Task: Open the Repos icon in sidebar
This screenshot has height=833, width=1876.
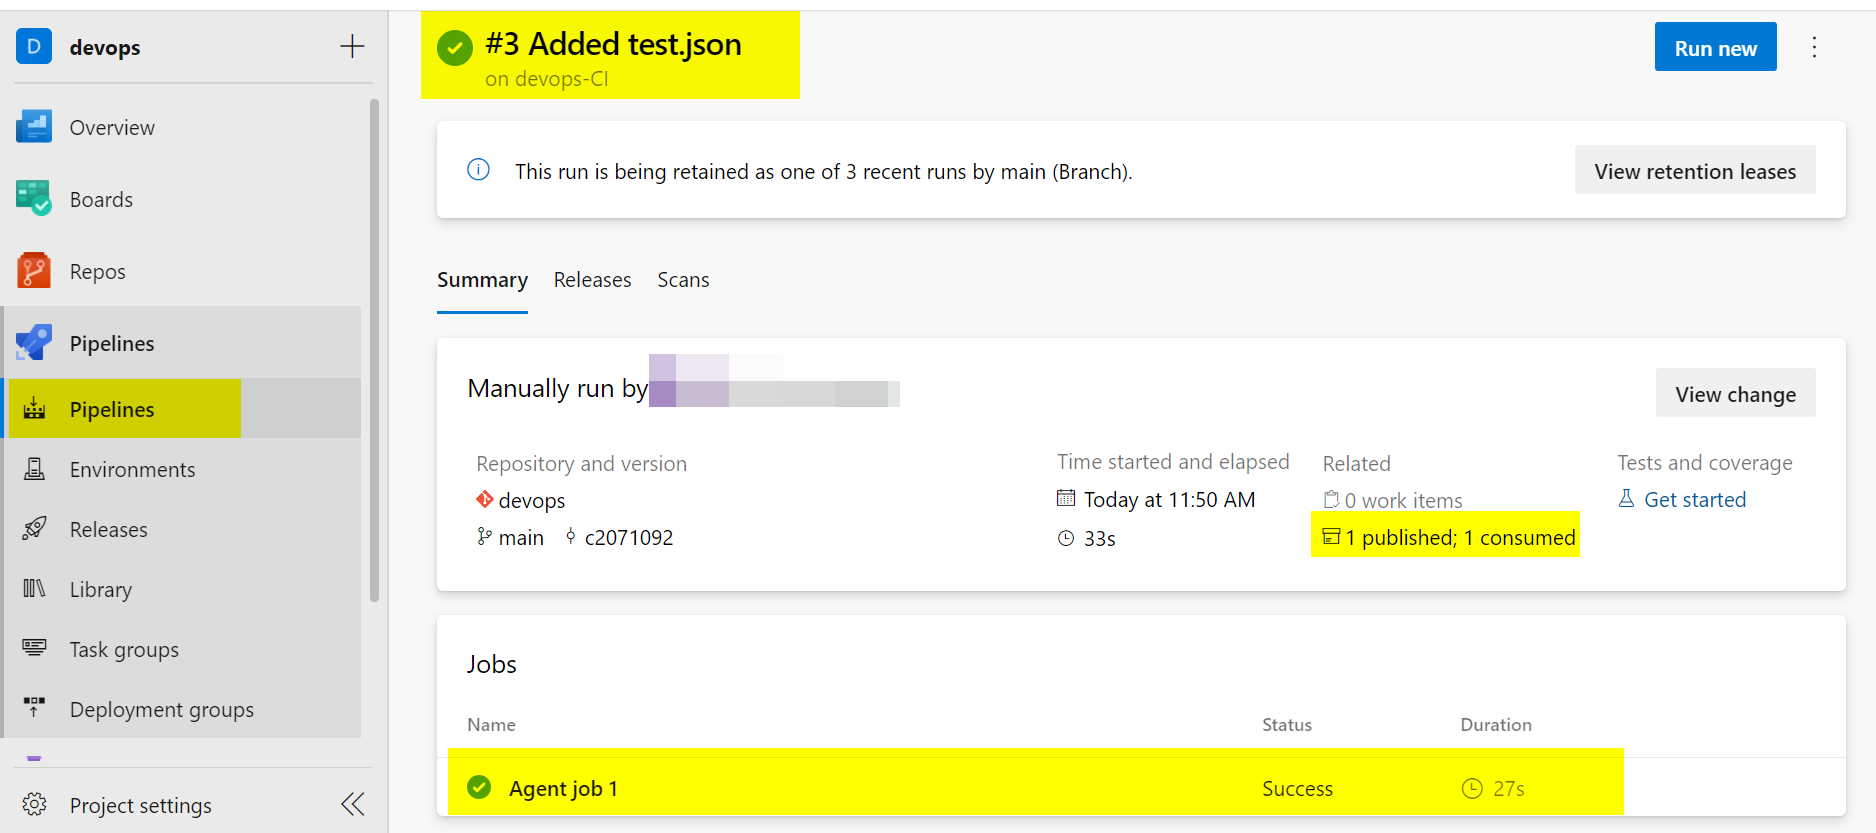Action: [x=34, y=271]
